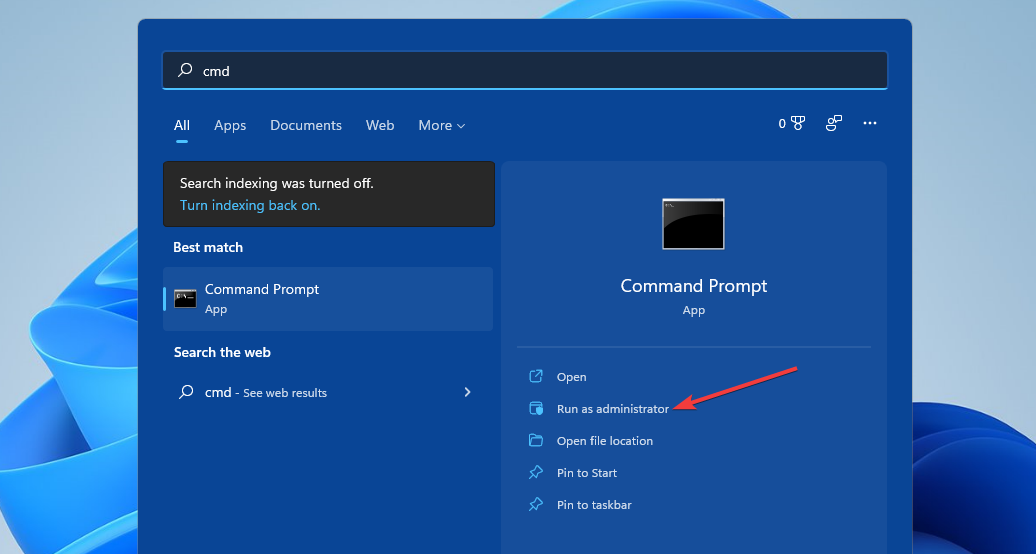Viewport: 1036px width, 554px height.
Task: Click the Open file location folder icon
Action: tap(536, 440)
